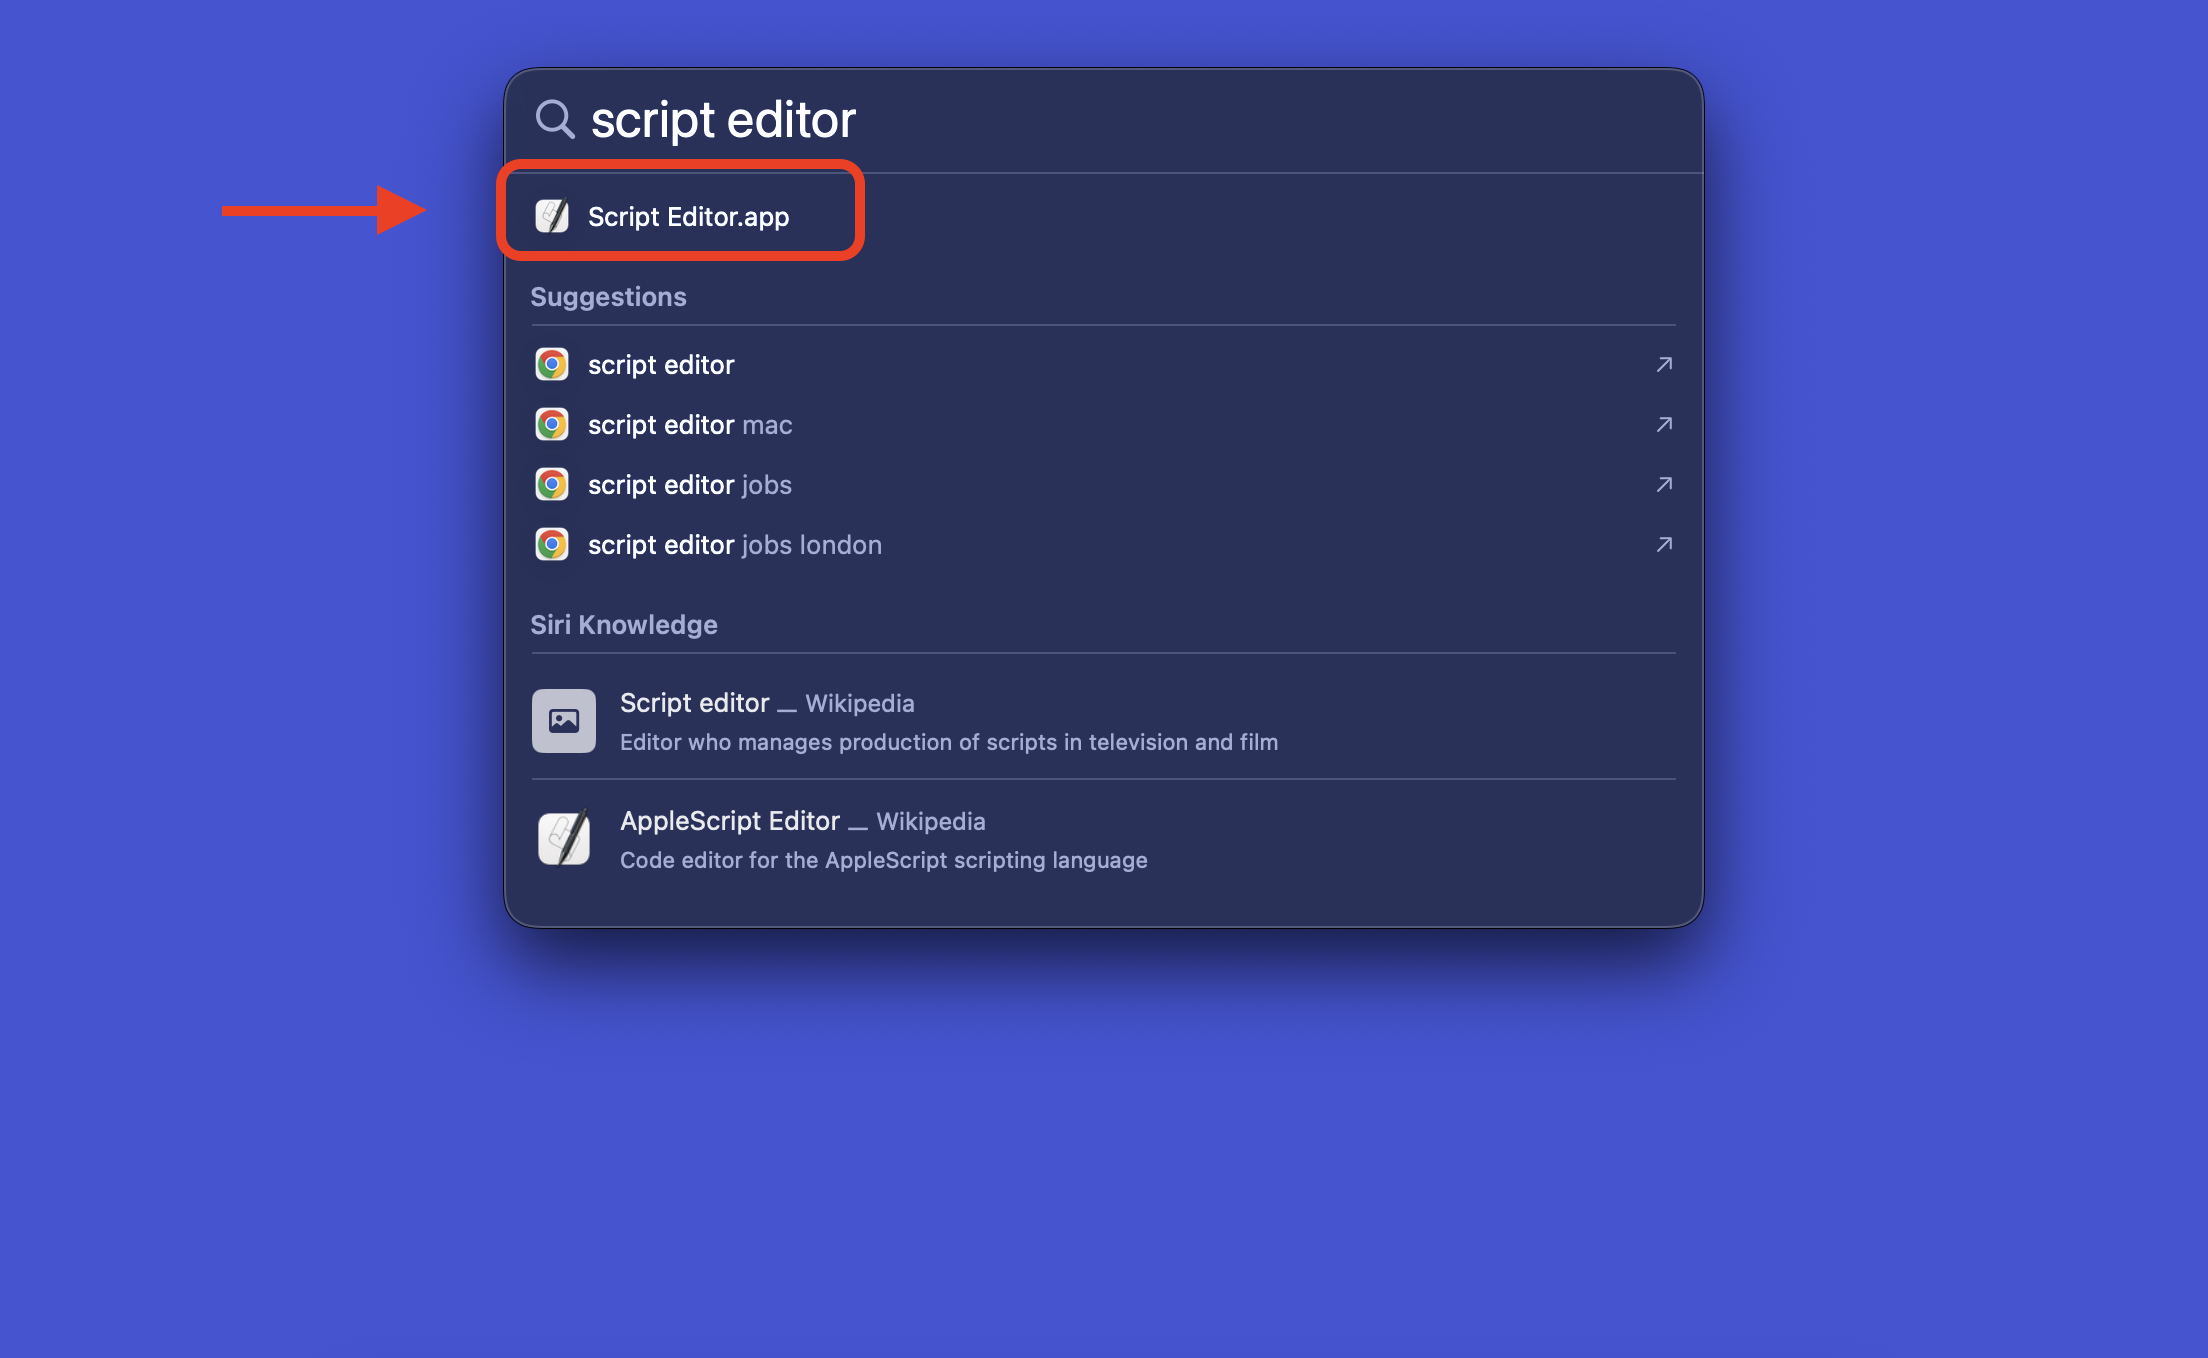This screenshot has width=2208, height=1358.
Task: Click Chrome icon beside 'script editor jobs'
Action: pos(552,485)
